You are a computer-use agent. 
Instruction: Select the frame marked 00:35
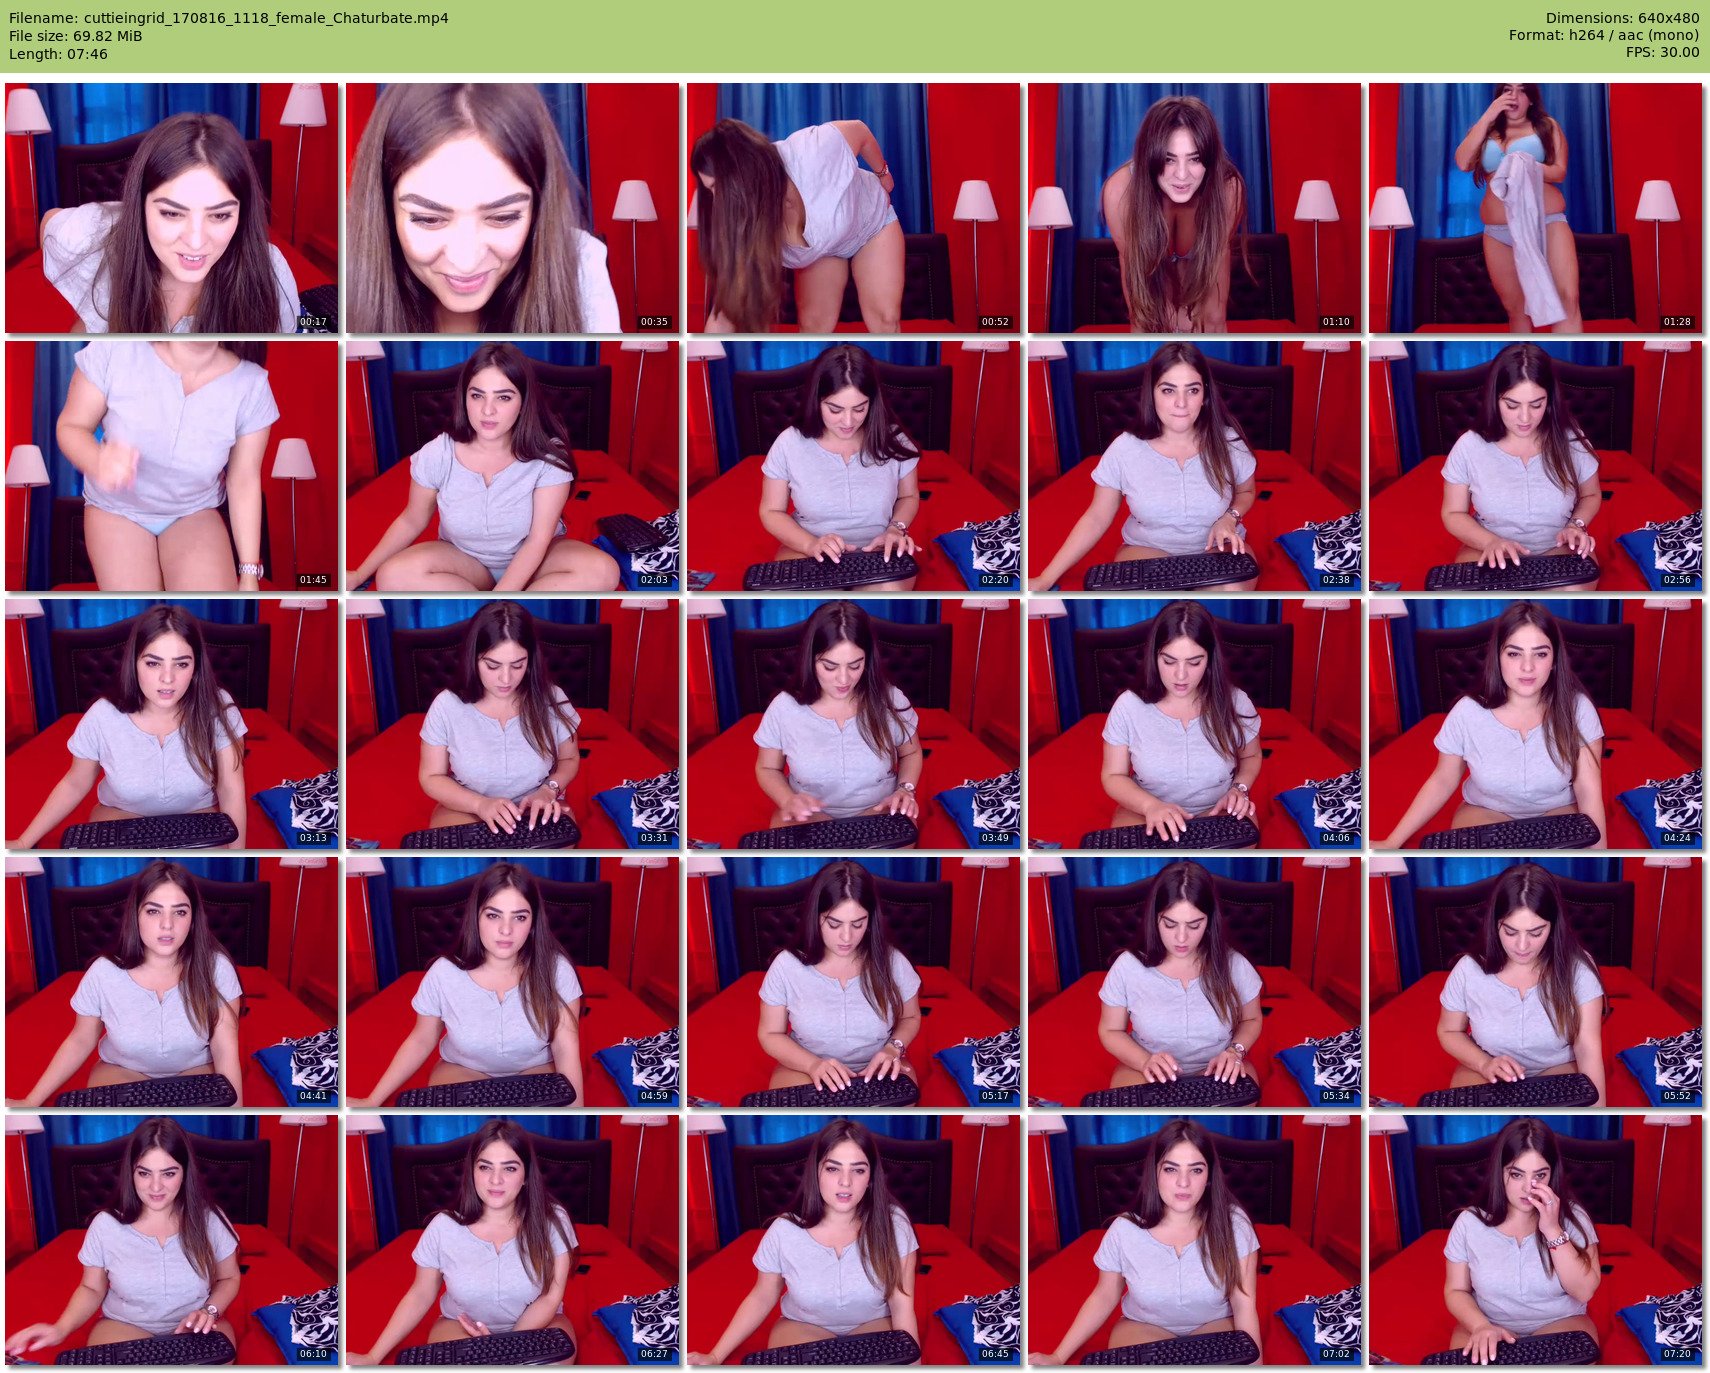[512, 208]
